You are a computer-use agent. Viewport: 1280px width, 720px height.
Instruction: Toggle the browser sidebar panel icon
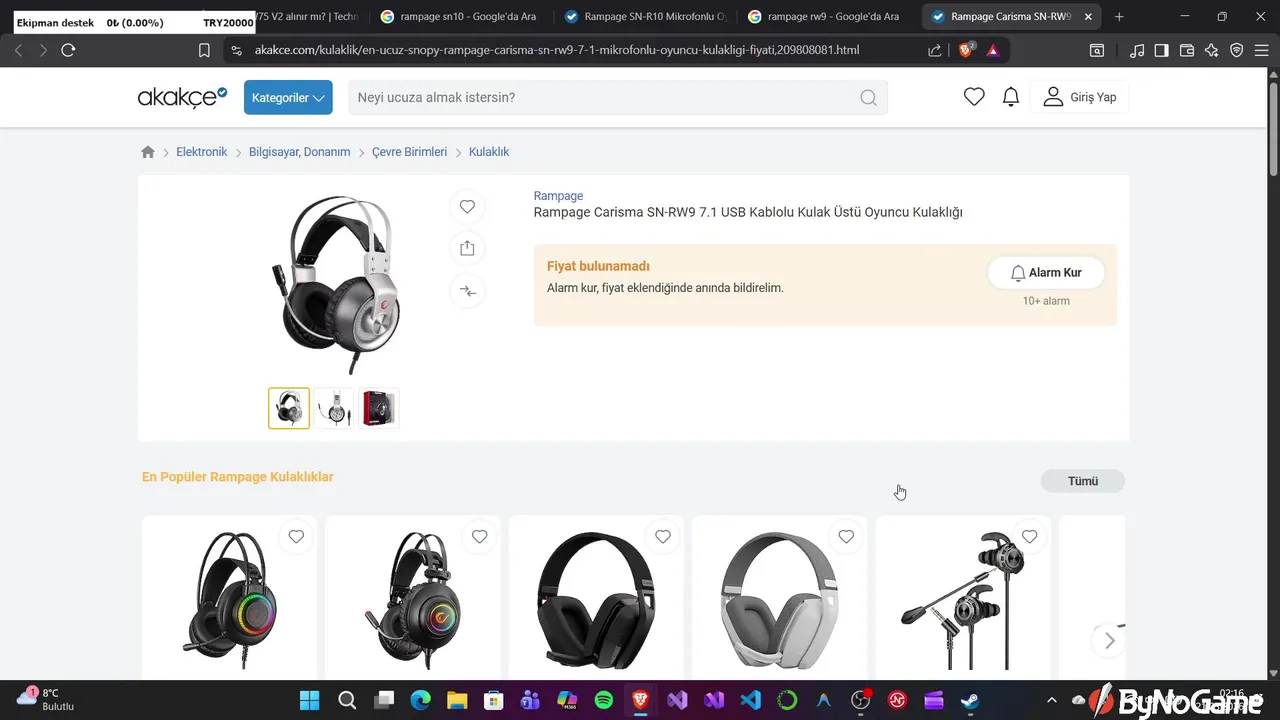click(x=1161, y=50)
